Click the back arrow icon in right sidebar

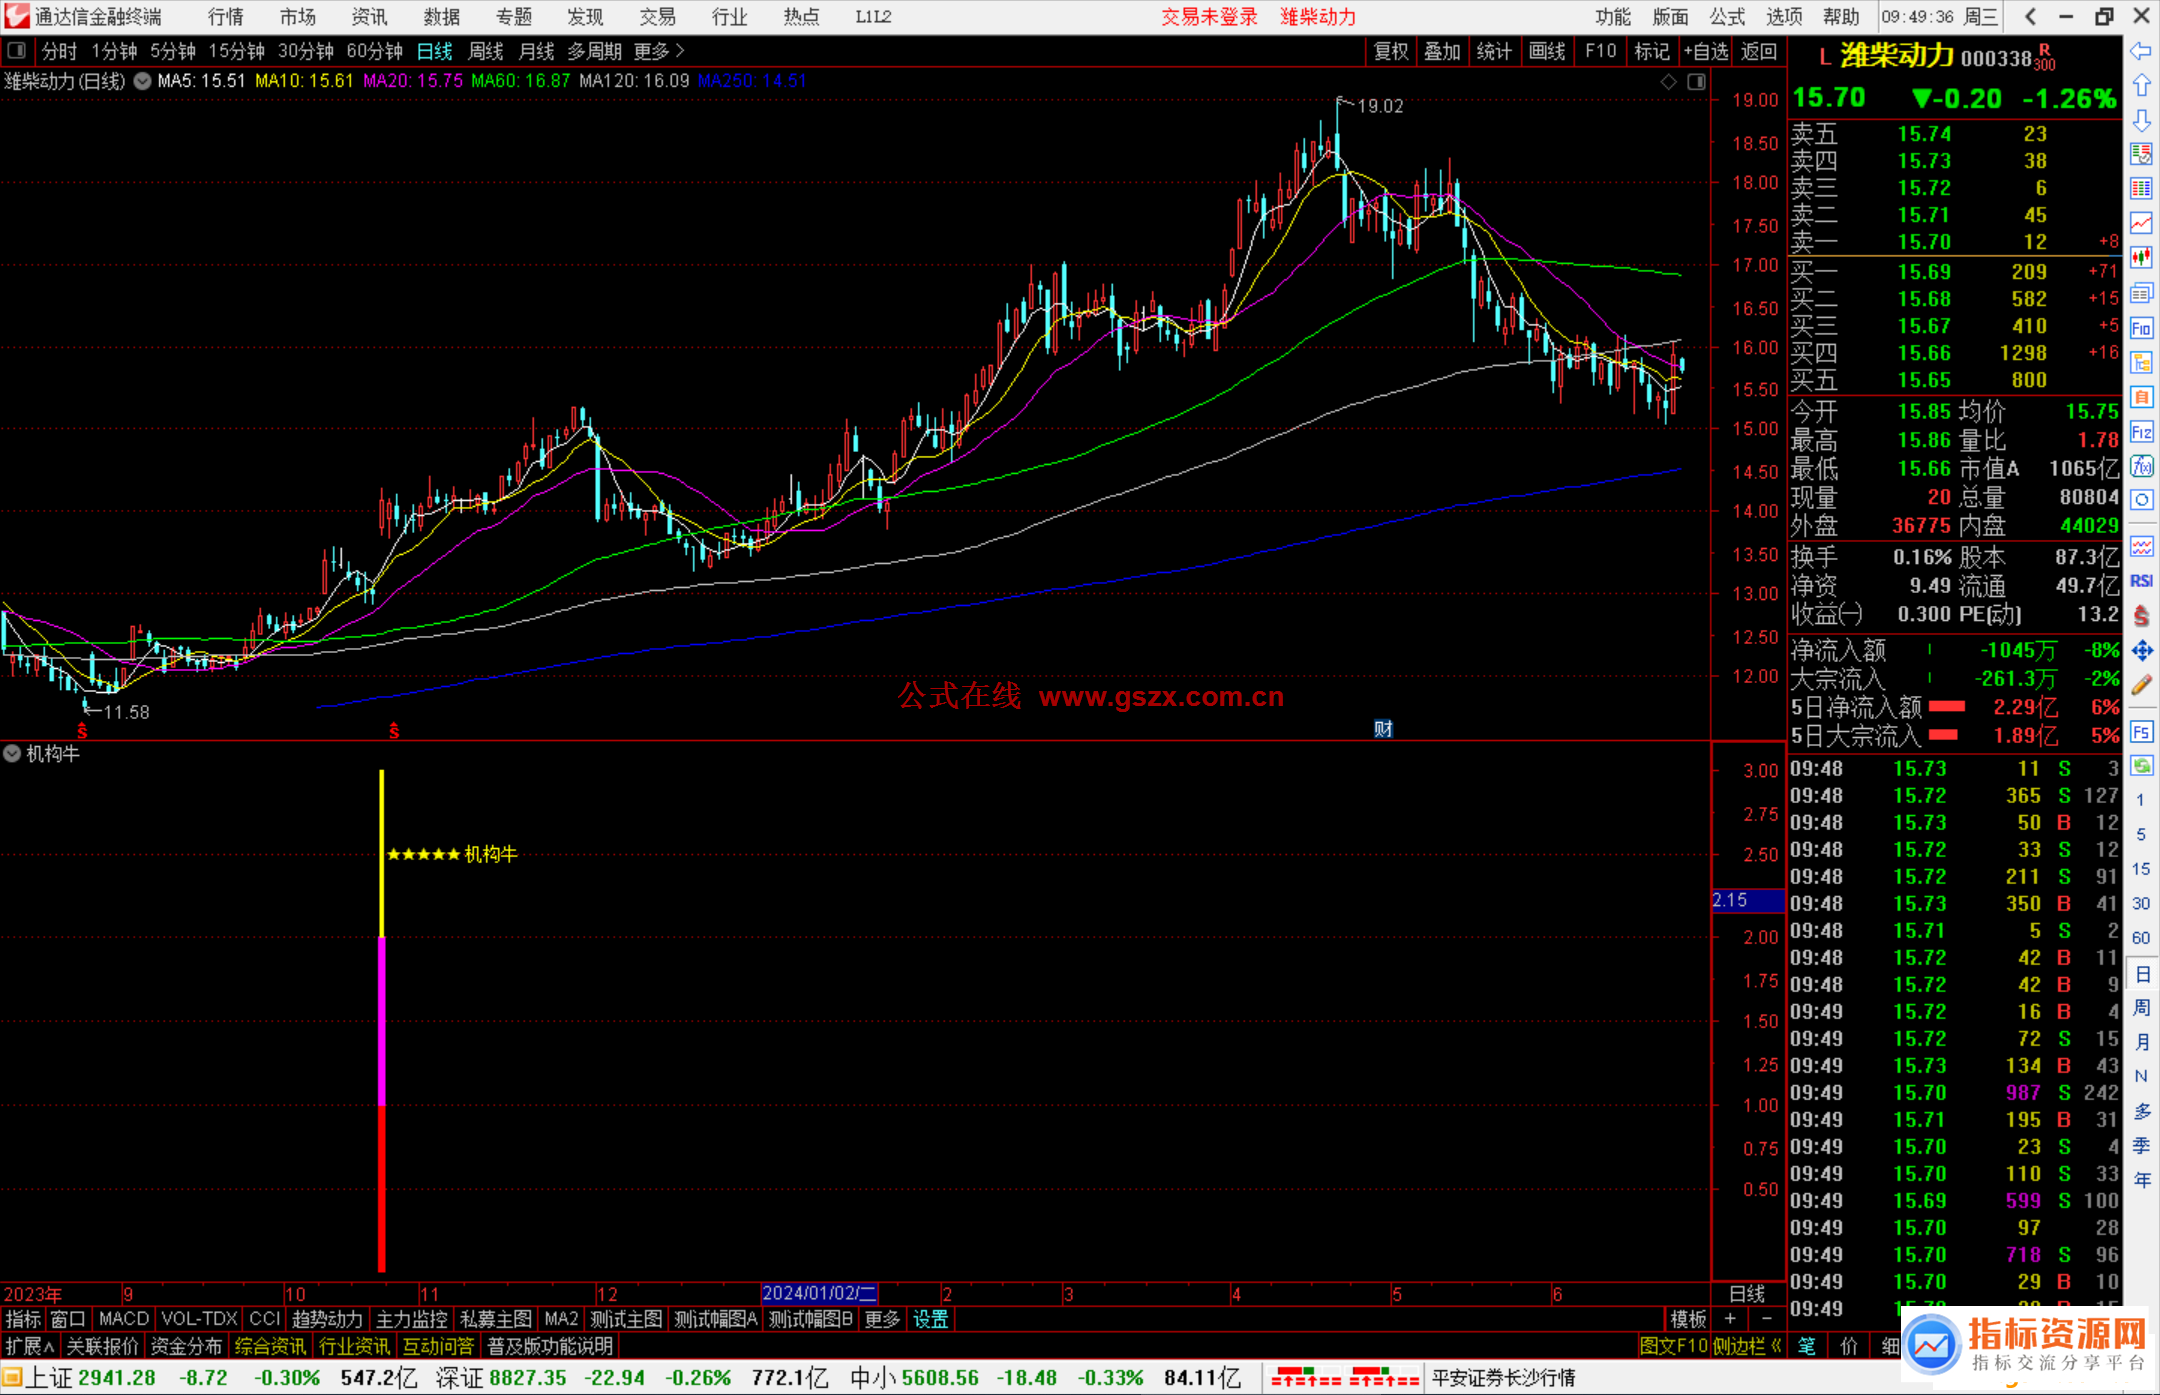point(2141,51)
